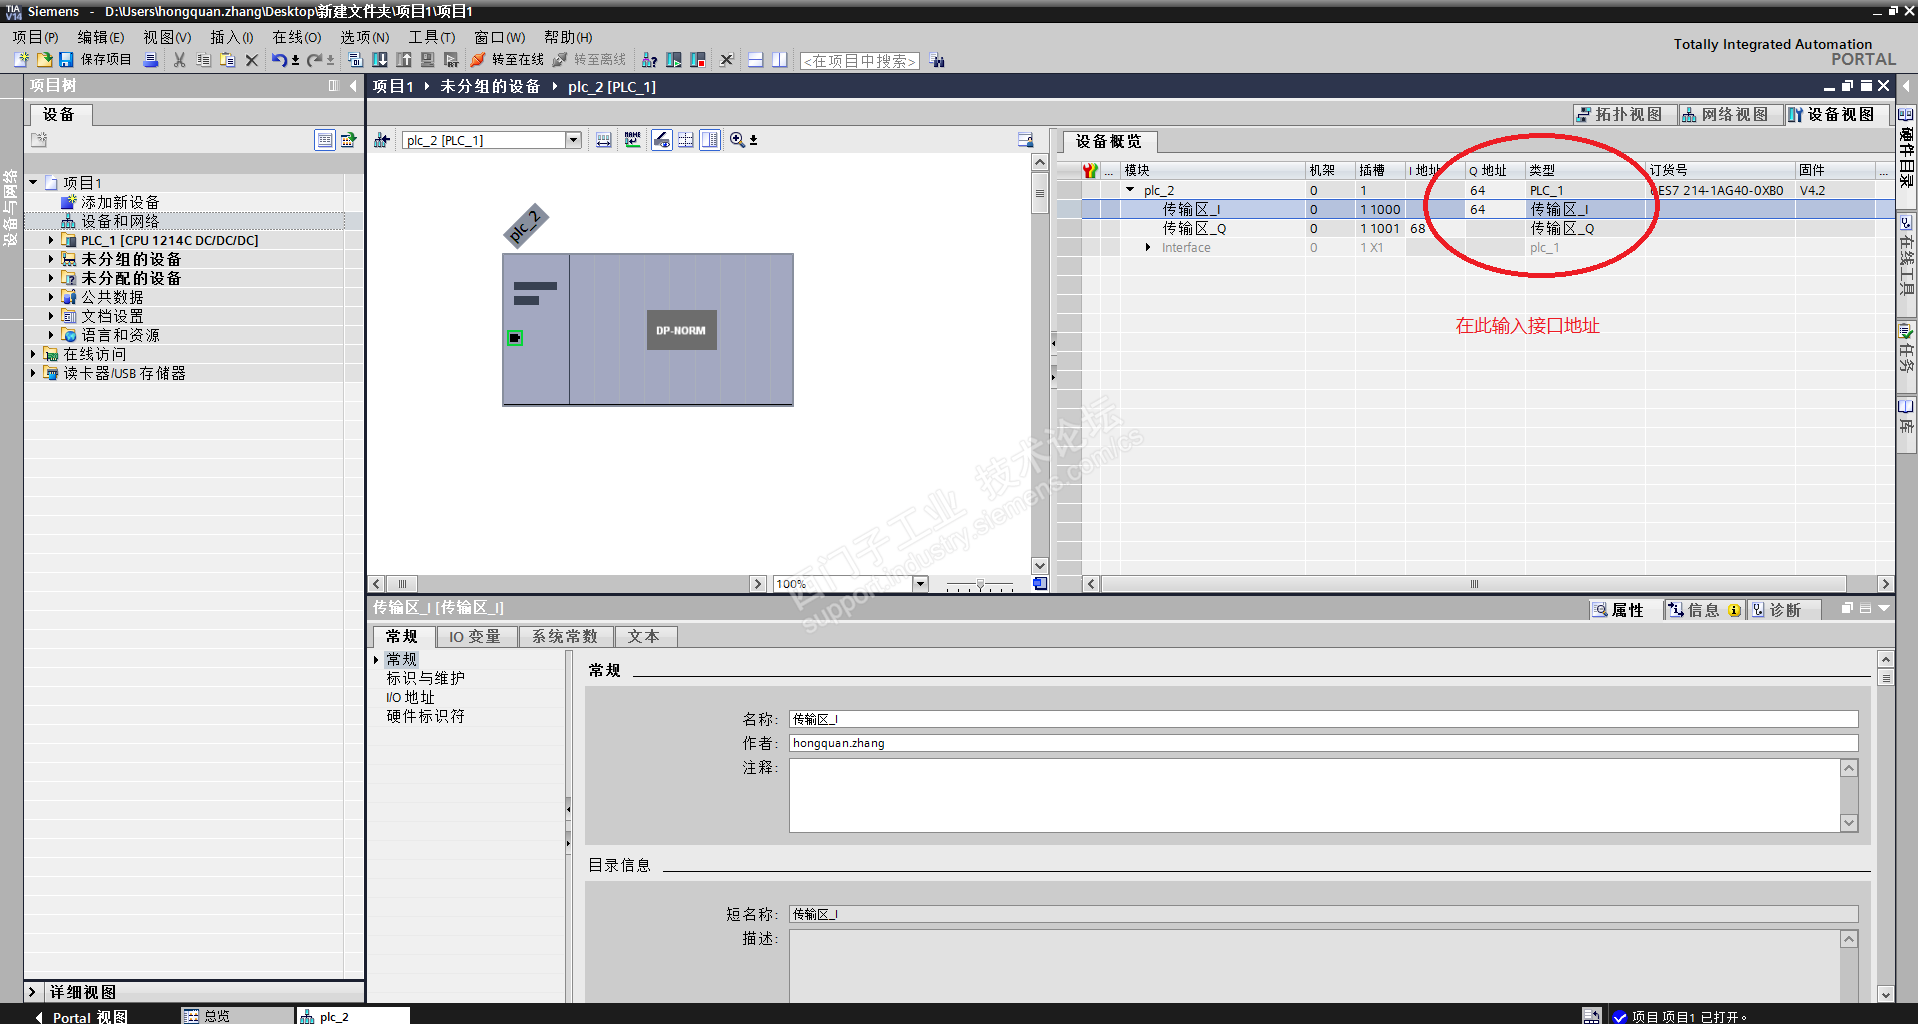Click the search in project field
The image size is (1924, 1030).
860,61
